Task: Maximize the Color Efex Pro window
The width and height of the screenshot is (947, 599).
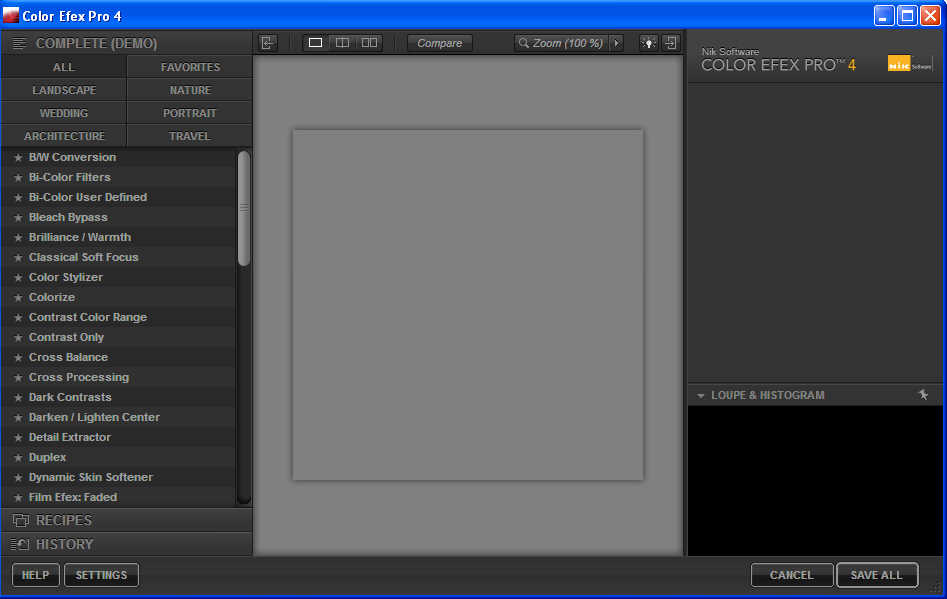Action: point(907,15)
